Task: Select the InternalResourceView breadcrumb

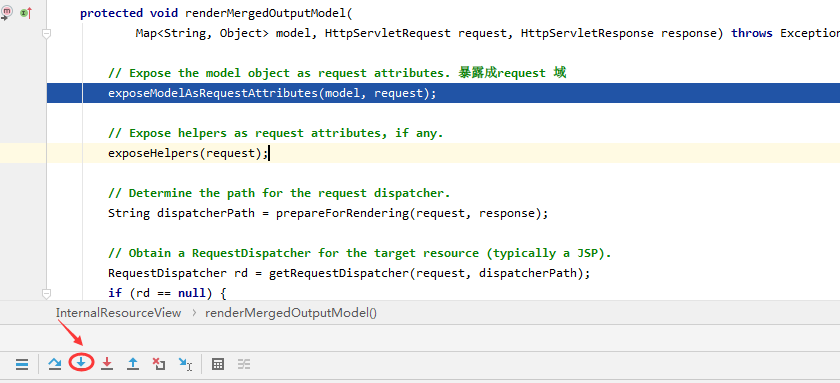Action: pos(118,313)
